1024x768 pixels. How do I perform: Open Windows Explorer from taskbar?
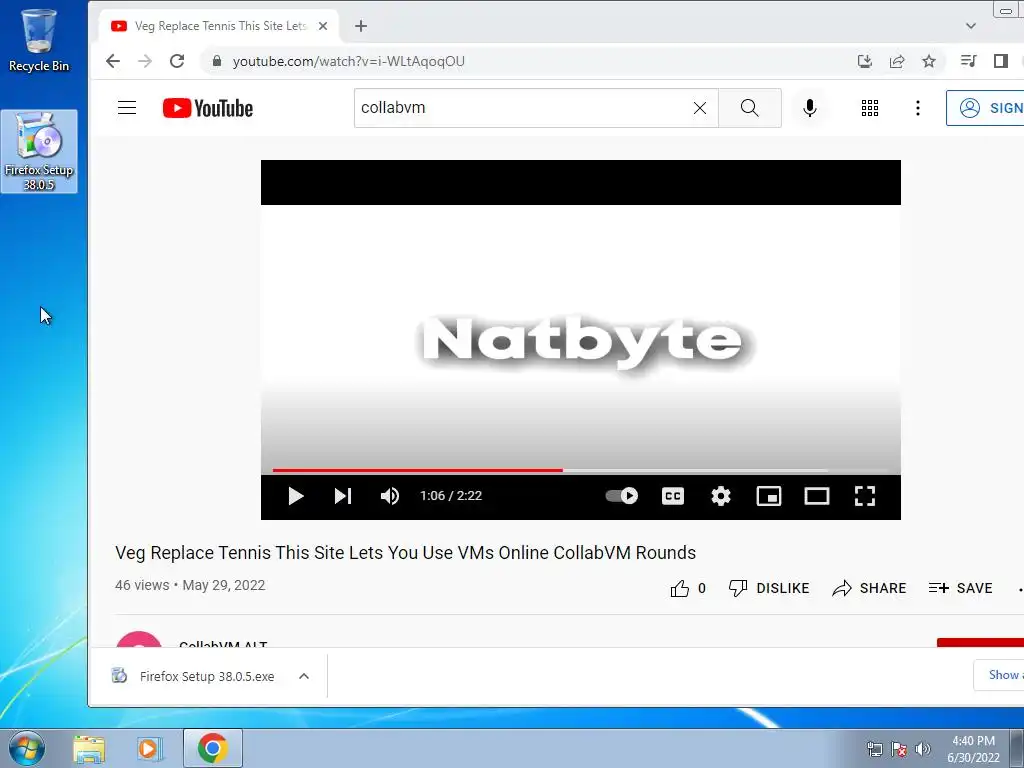89,748
